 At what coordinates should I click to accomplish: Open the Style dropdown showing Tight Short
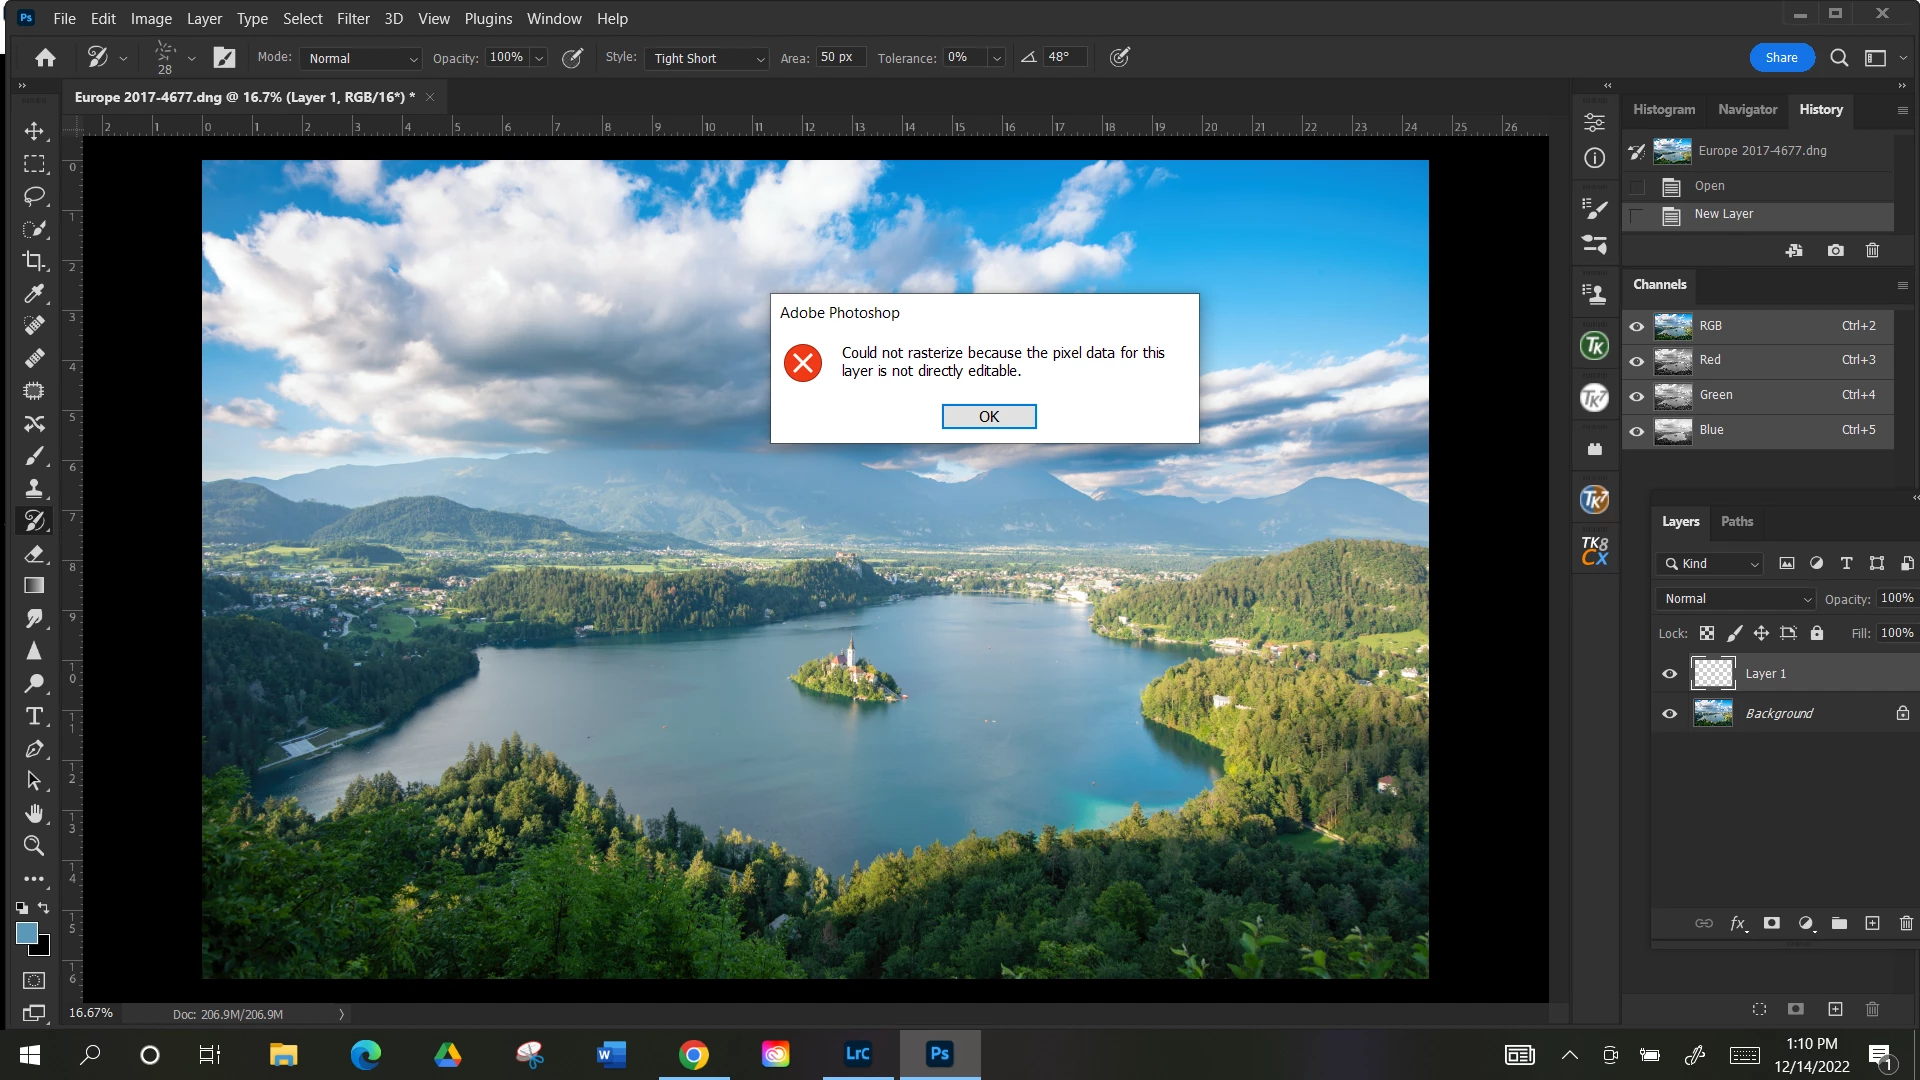[708, 58]
